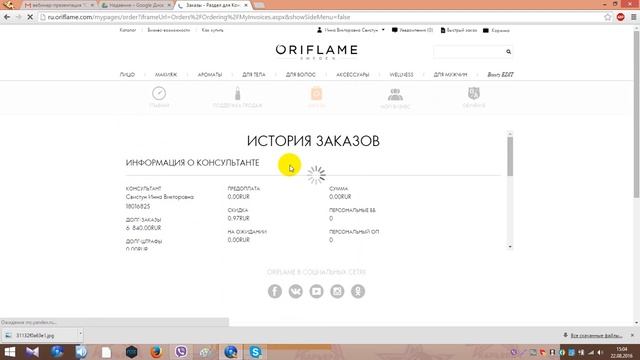Click the frame scroll down arrow

(510, 247)
